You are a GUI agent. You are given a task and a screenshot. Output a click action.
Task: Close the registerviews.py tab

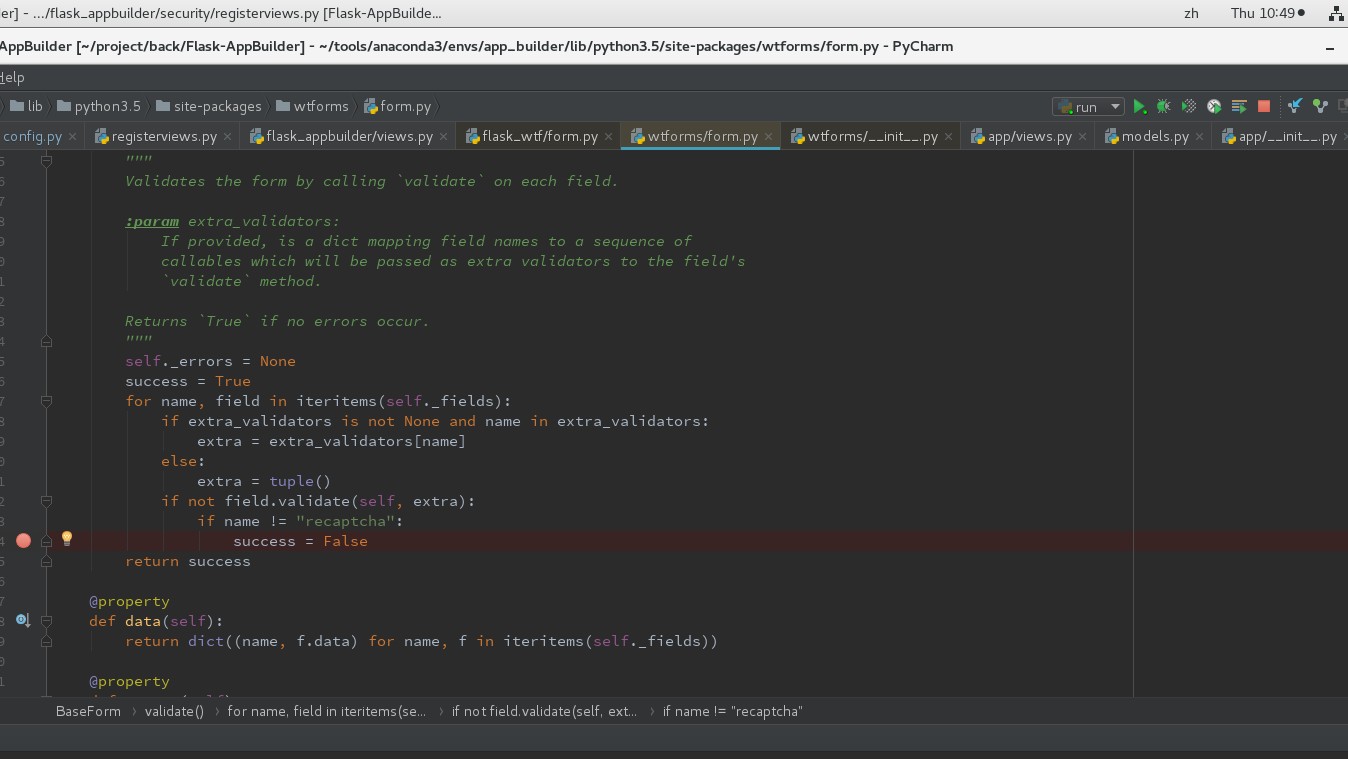point(228,137)
